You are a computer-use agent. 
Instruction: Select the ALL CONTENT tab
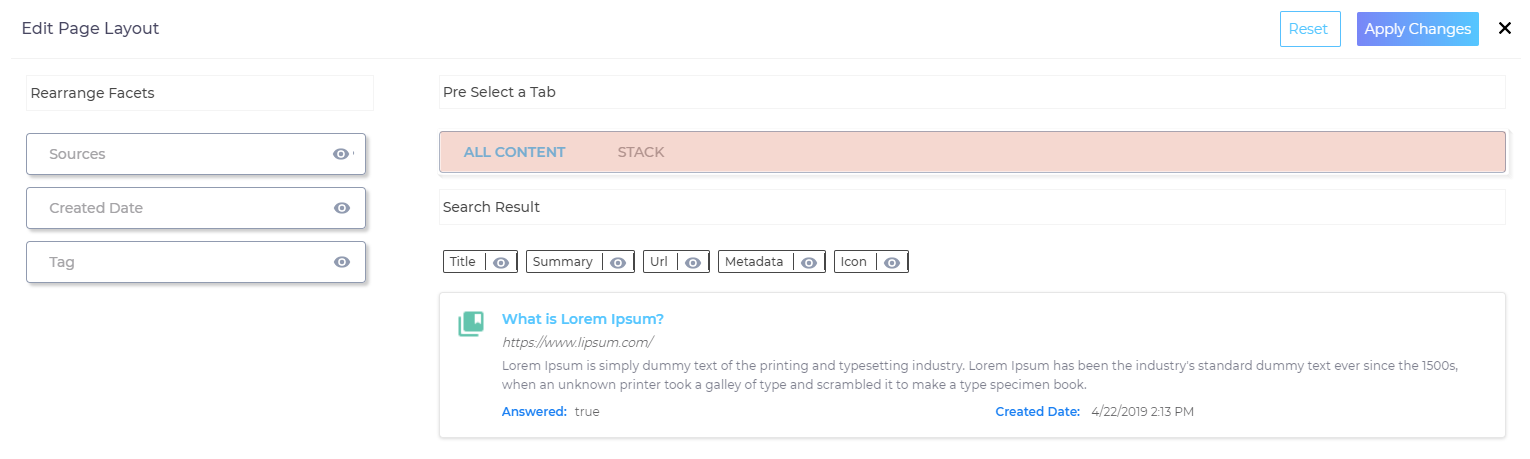[514, 152]
